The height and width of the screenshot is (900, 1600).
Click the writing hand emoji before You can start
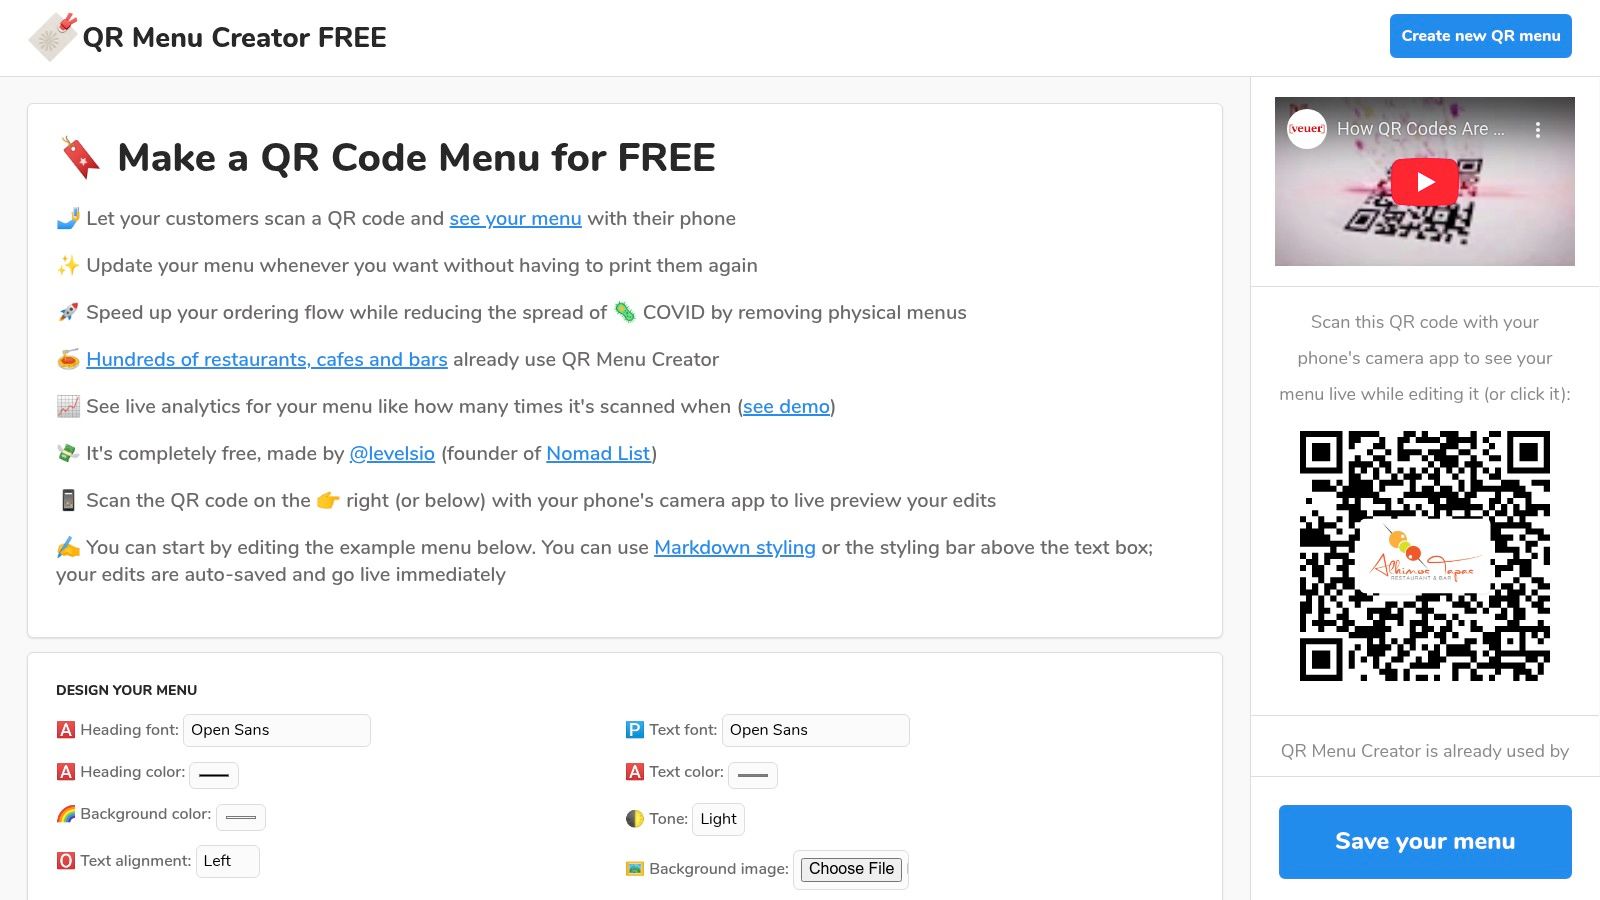click(68, 547)
